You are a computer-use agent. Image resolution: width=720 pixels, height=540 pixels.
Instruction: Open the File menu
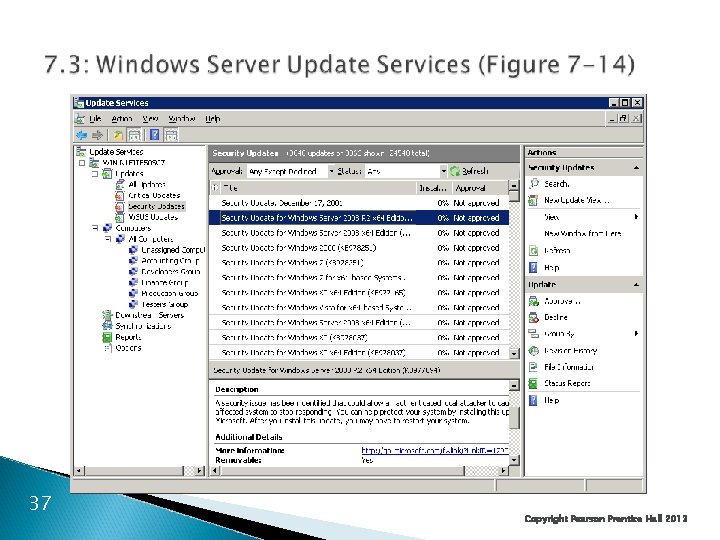point(95,118)
